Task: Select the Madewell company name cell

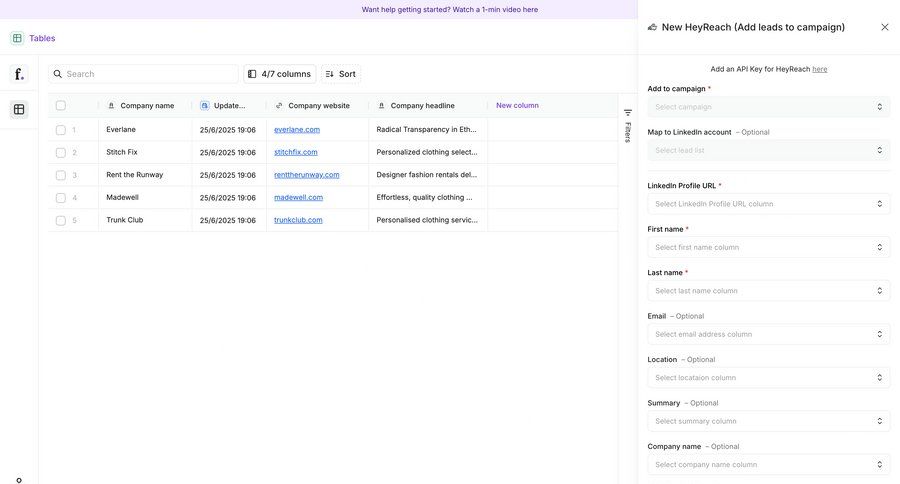Action: (145, 198)
